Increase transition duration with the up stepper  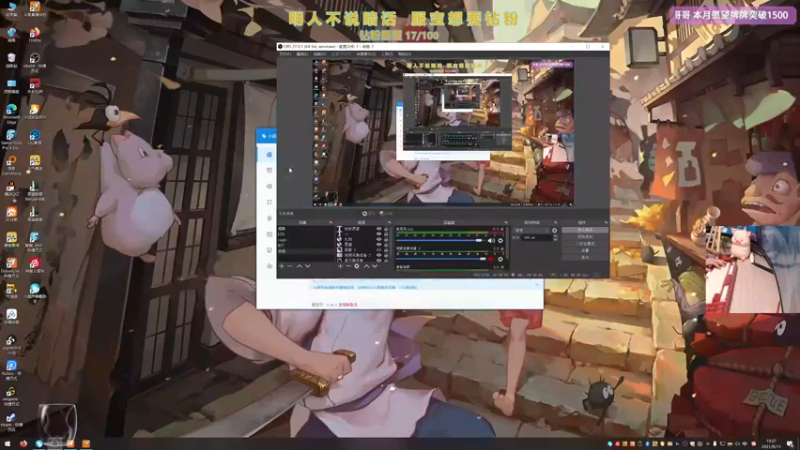(556, 236)
